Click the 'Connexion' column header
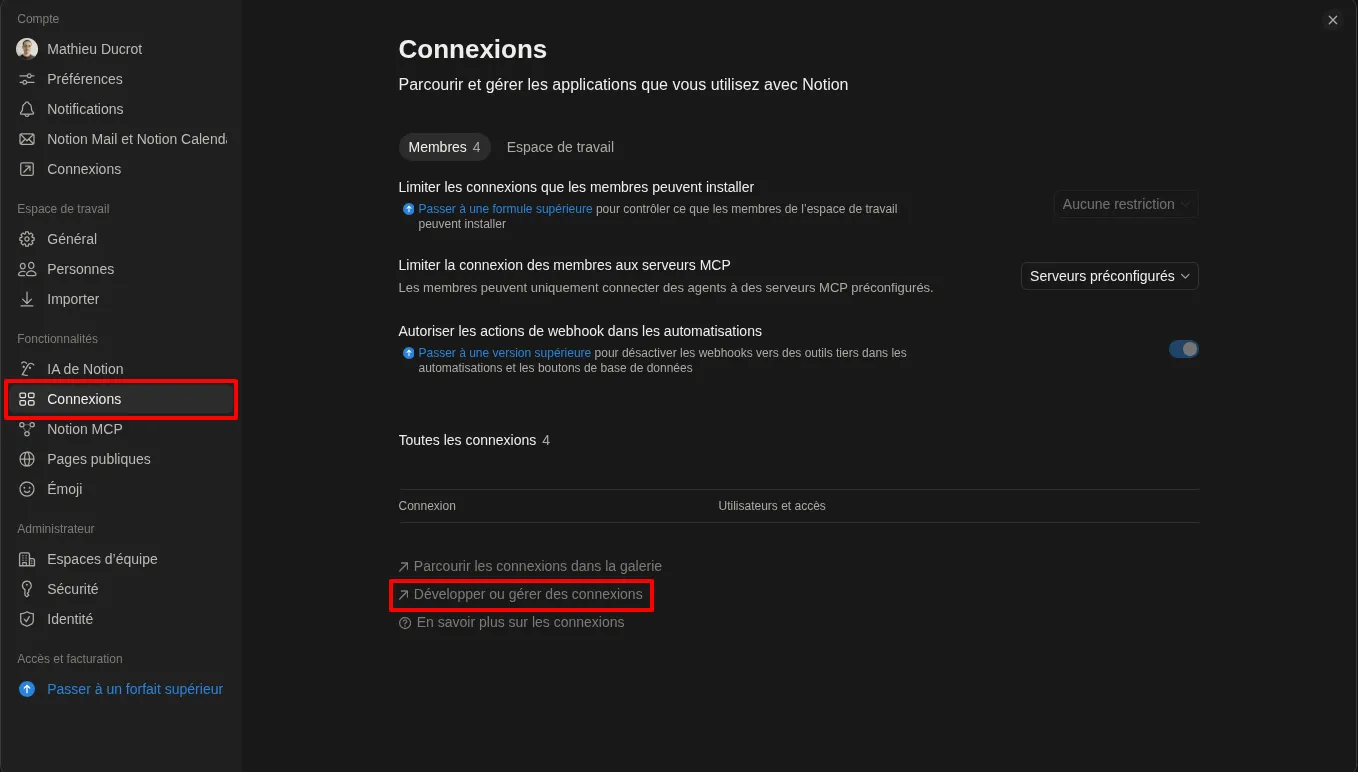The width and height of the screenshot is (1358, 772). click(427, 506)
